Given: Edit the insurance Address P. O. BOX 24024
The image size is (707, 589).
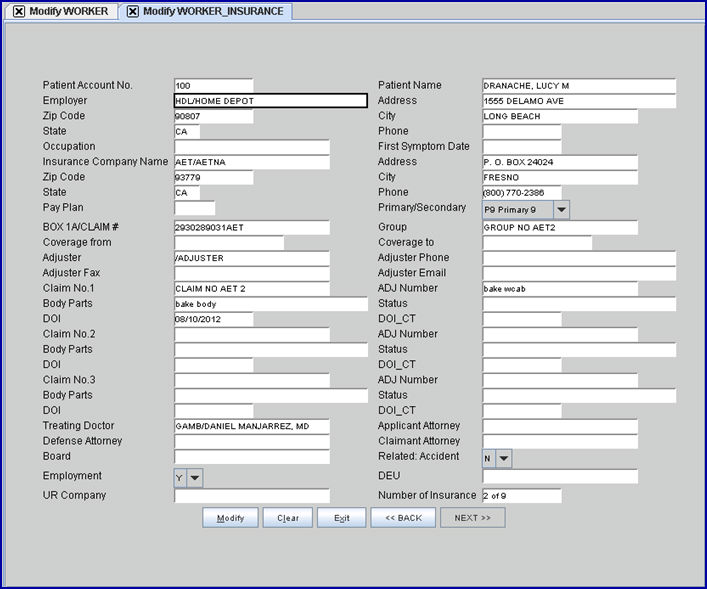Looking at the screenshot, I should click(x=560, y=162).
